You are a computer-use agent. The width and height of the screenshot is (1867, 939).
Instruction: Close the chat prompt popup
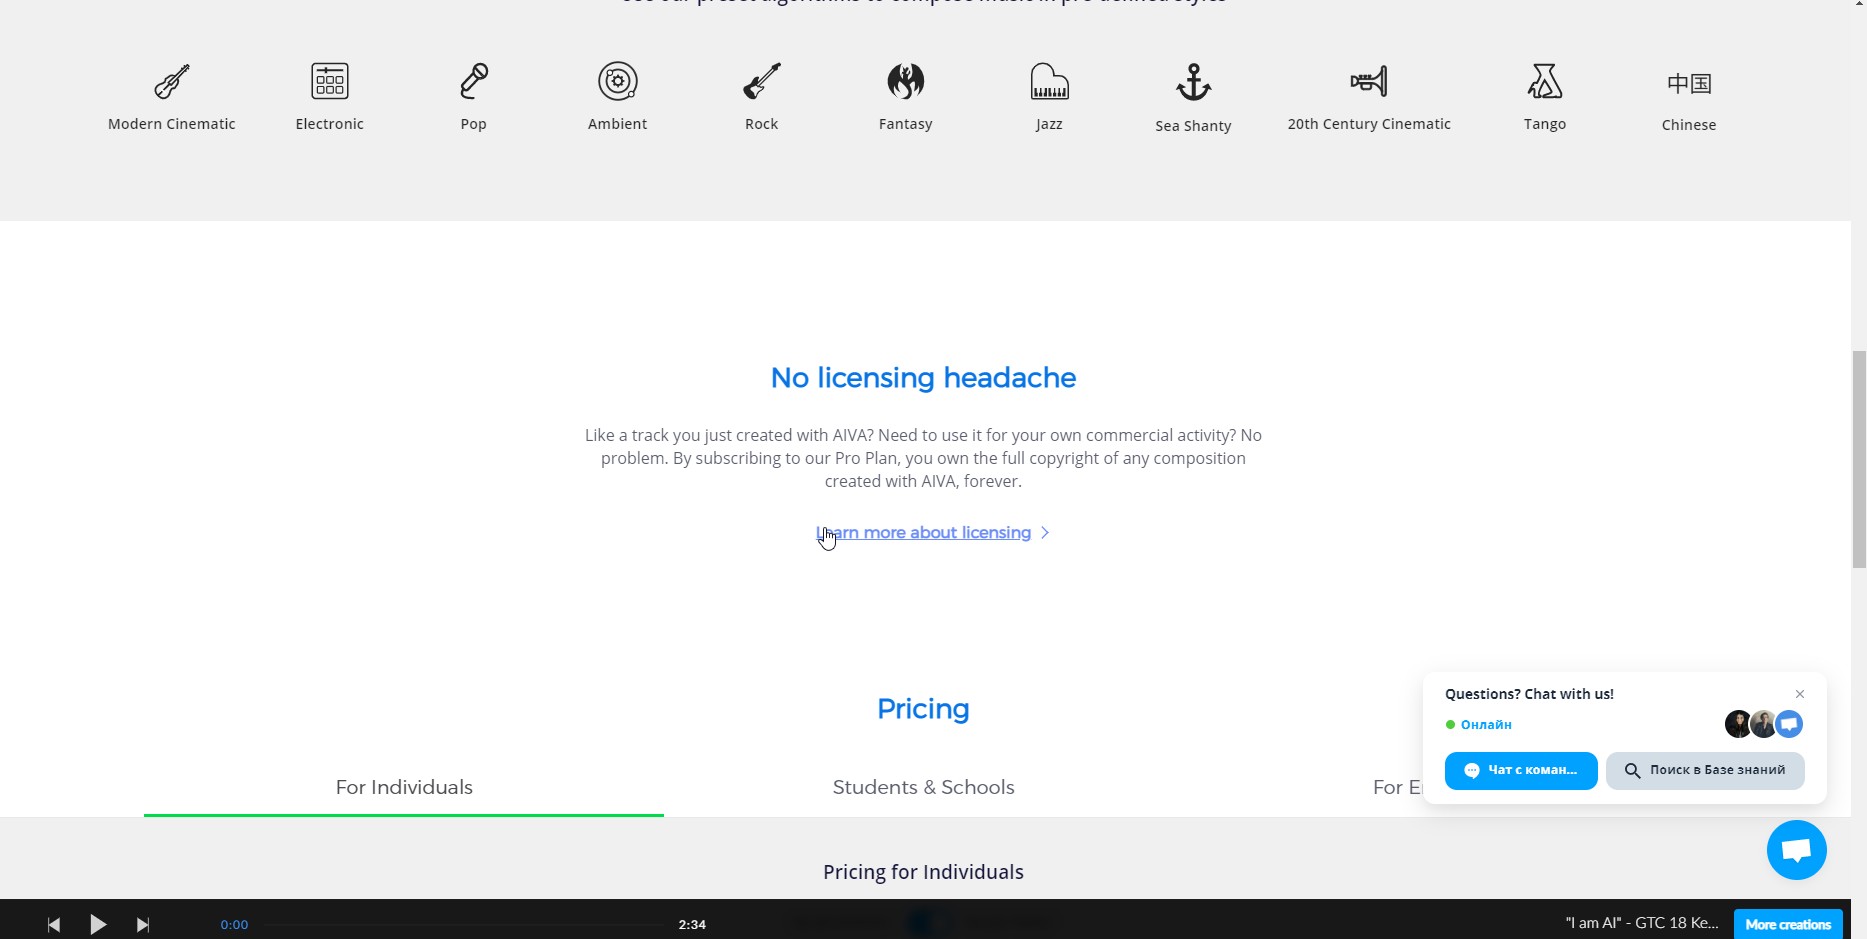[1800, 694]
